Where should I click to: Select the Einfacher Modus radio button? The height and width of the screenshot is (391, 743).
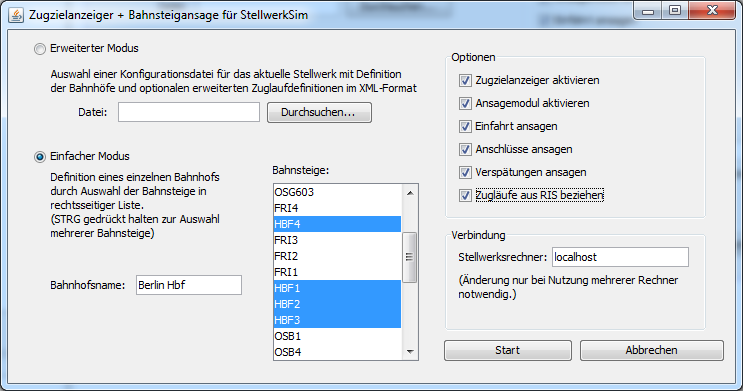click(40, 157)
